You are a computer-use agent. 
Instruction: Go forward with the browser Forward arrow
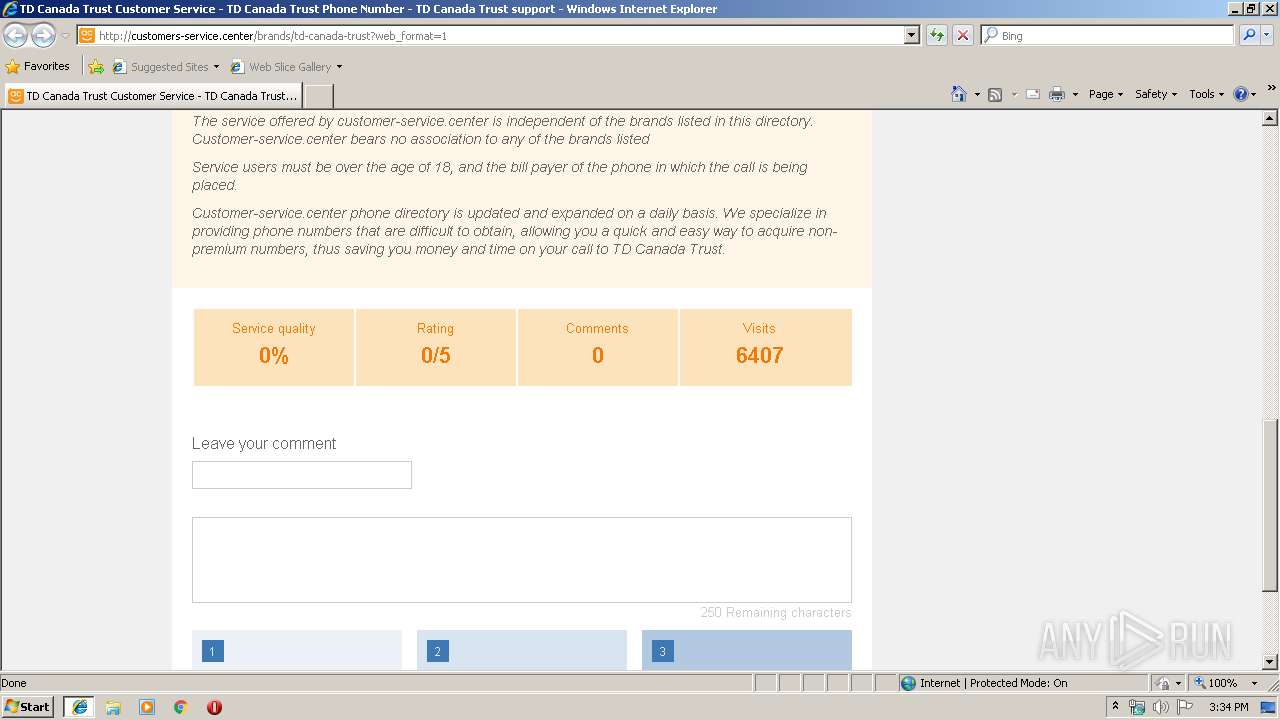click(43, 35)
